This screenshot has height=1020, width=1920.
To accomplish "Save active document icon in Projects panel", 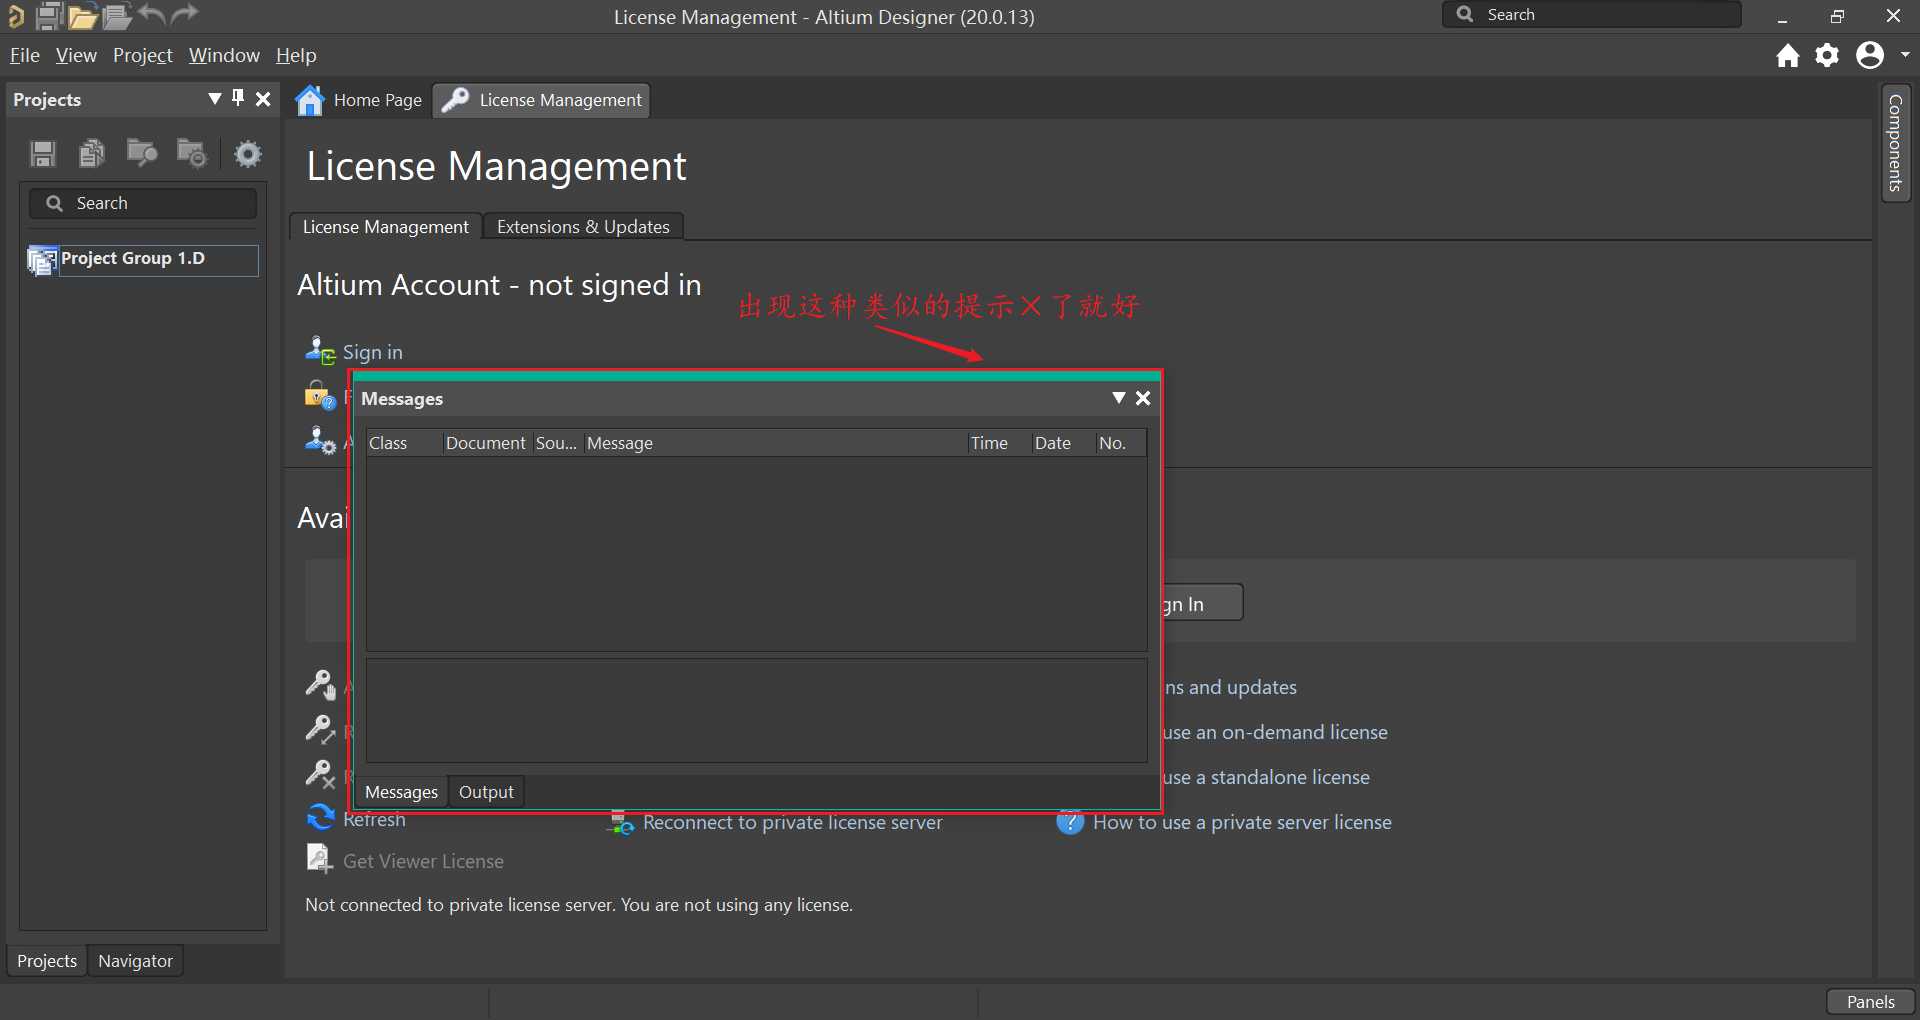I will click(x=43, y=153).
